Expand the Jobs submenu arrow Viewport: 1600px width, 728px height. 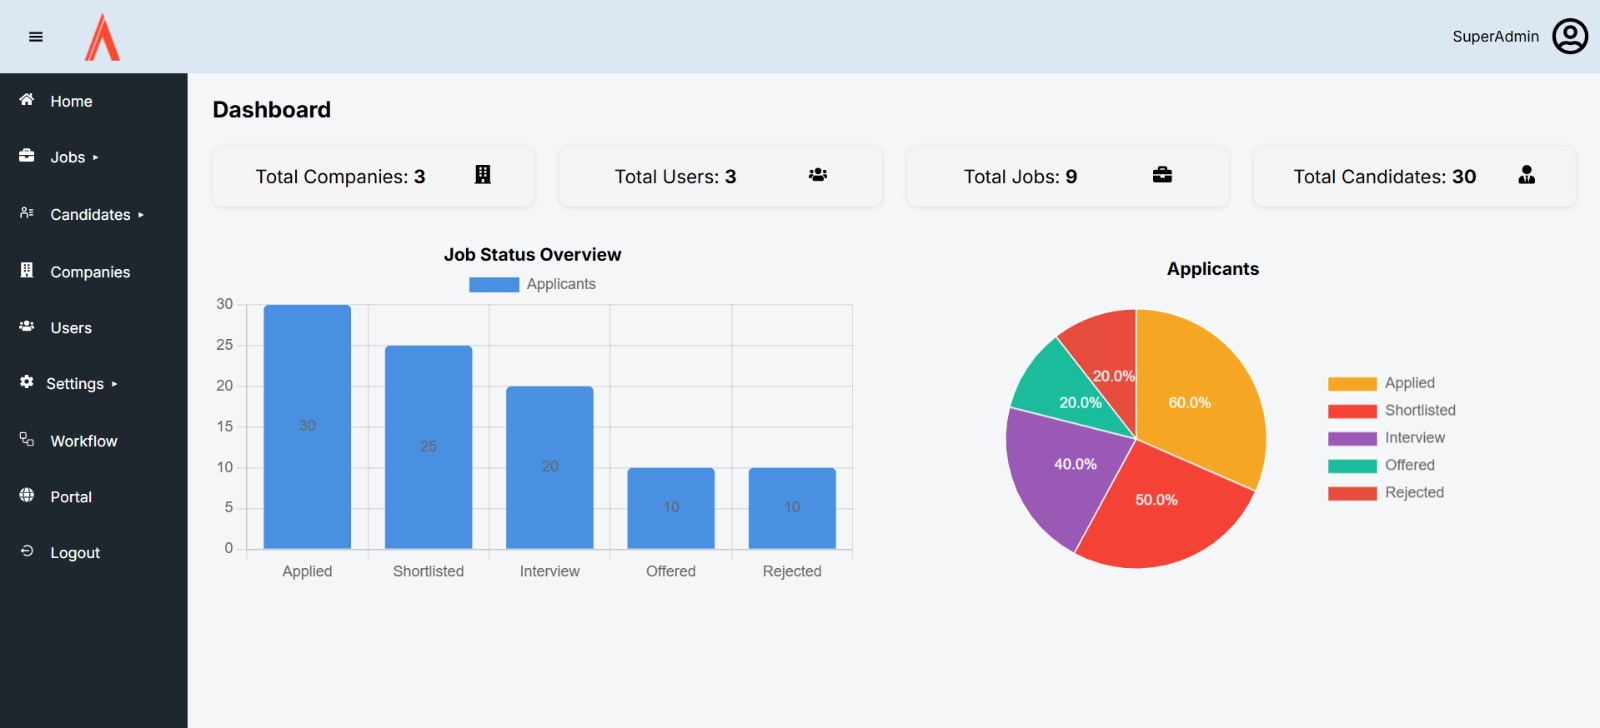[x=96, y=158]
